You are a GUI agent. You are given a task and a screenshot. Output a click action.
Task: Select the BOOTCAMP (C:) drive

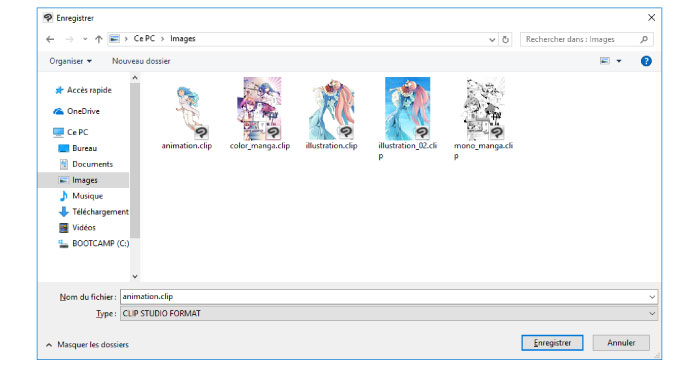point(100,243)
